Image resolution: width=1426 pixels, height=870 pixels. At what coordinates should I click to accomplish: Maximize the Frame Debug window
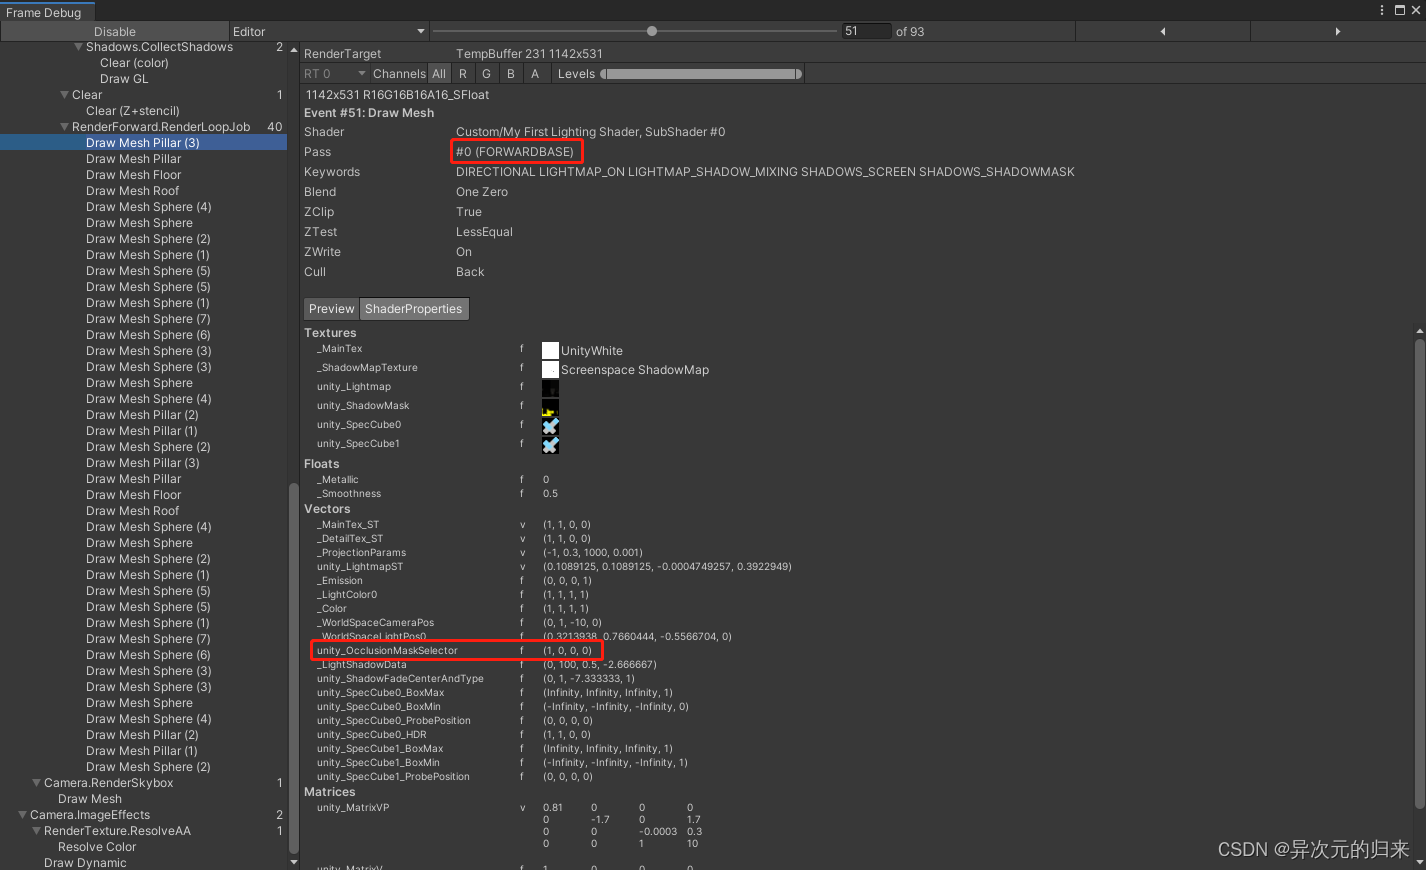tap(1399, 10)
